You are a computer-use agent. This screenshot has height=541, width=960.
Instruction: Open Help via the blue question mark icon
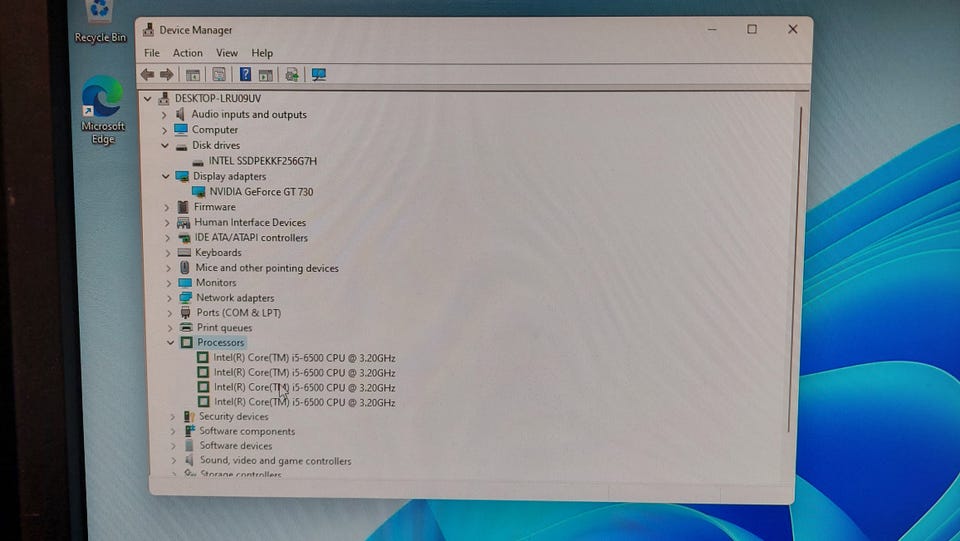pyautogui.click(x=245, y=75)
